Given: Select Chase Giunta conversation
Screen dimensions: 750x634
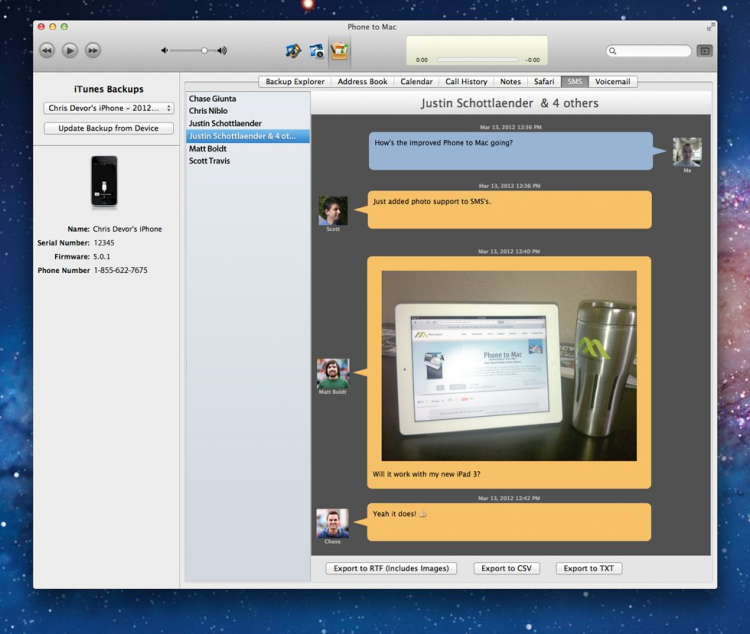Looking at the screenshot, I should (212, 99).
